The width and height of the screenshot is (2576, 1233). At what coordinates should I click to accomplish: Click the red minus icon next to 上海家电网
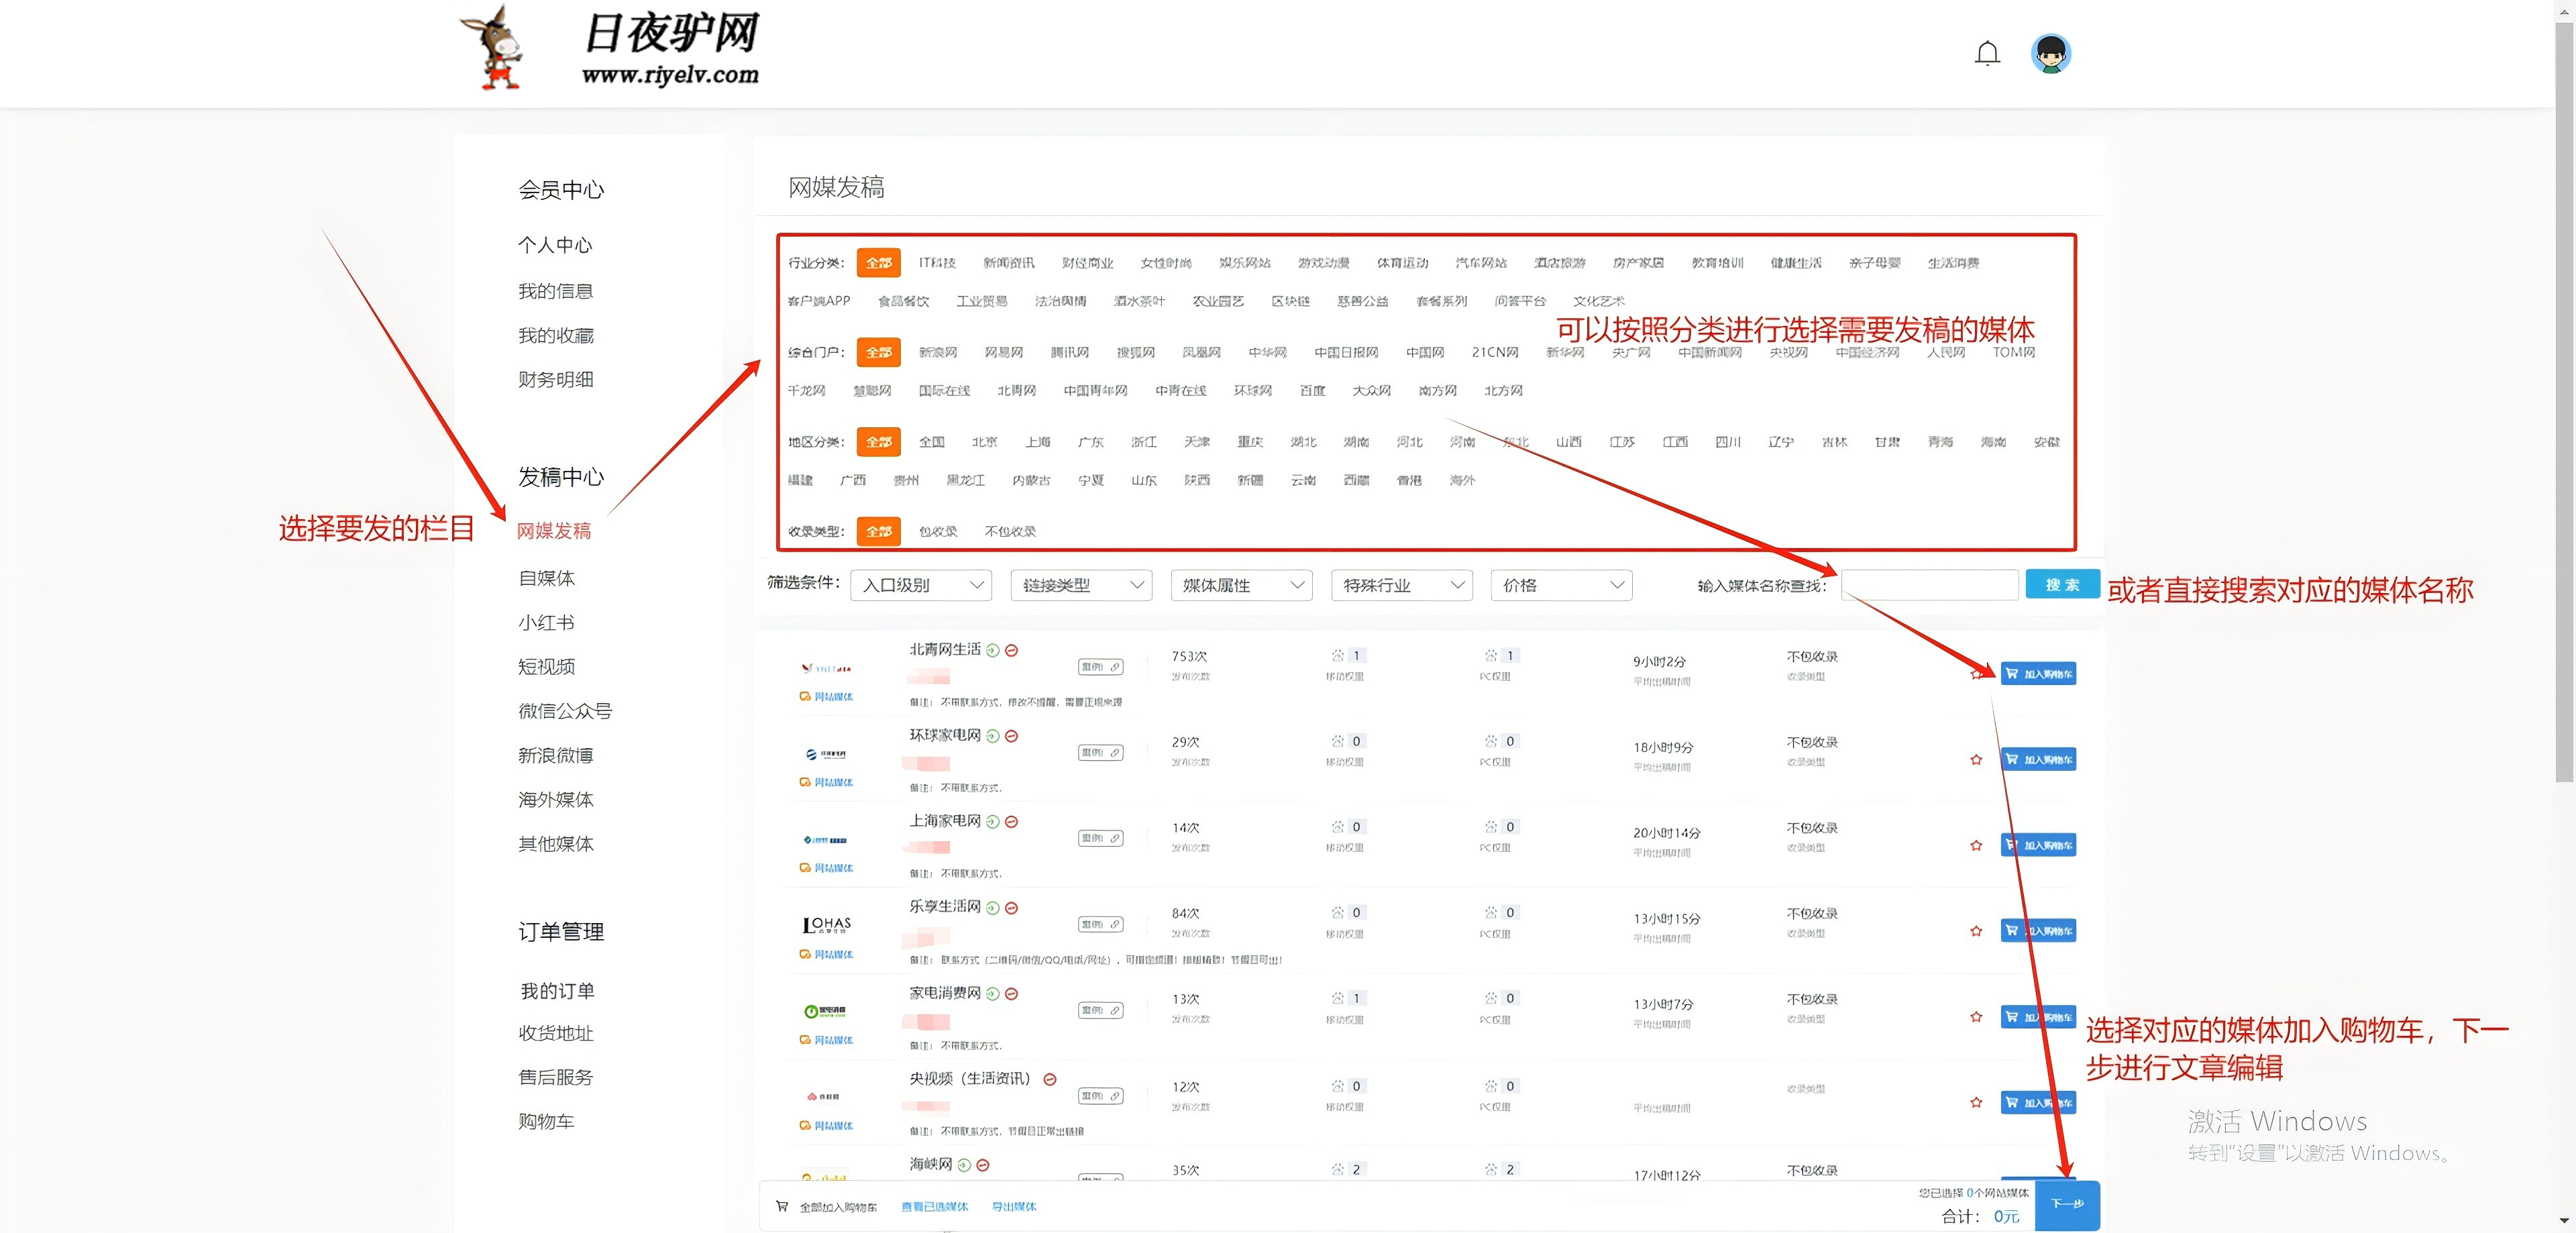1012,822
